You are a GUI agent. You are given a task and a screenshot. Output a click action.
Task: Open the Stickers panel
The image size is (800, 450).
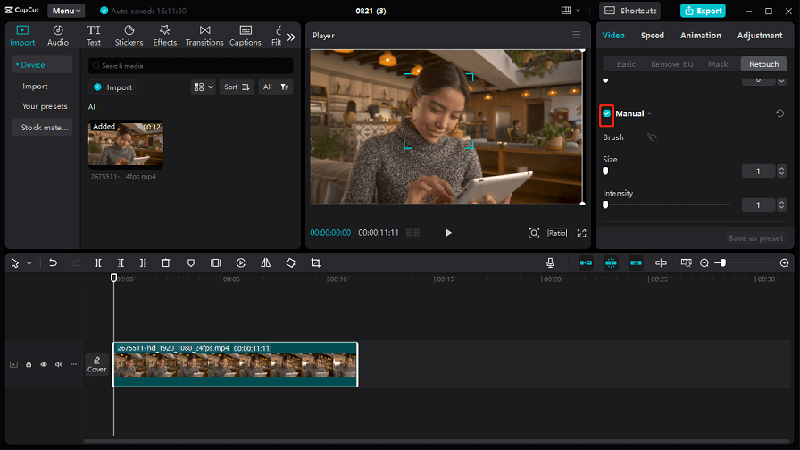point(129,36)
